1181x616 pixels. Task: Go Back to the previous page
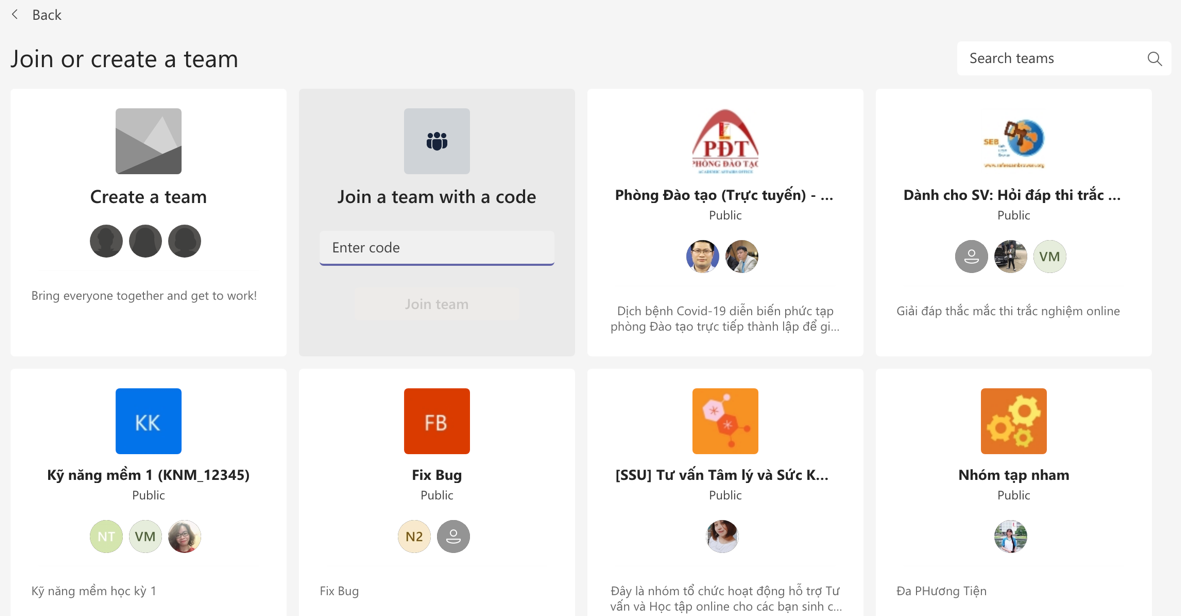[46, 15]
